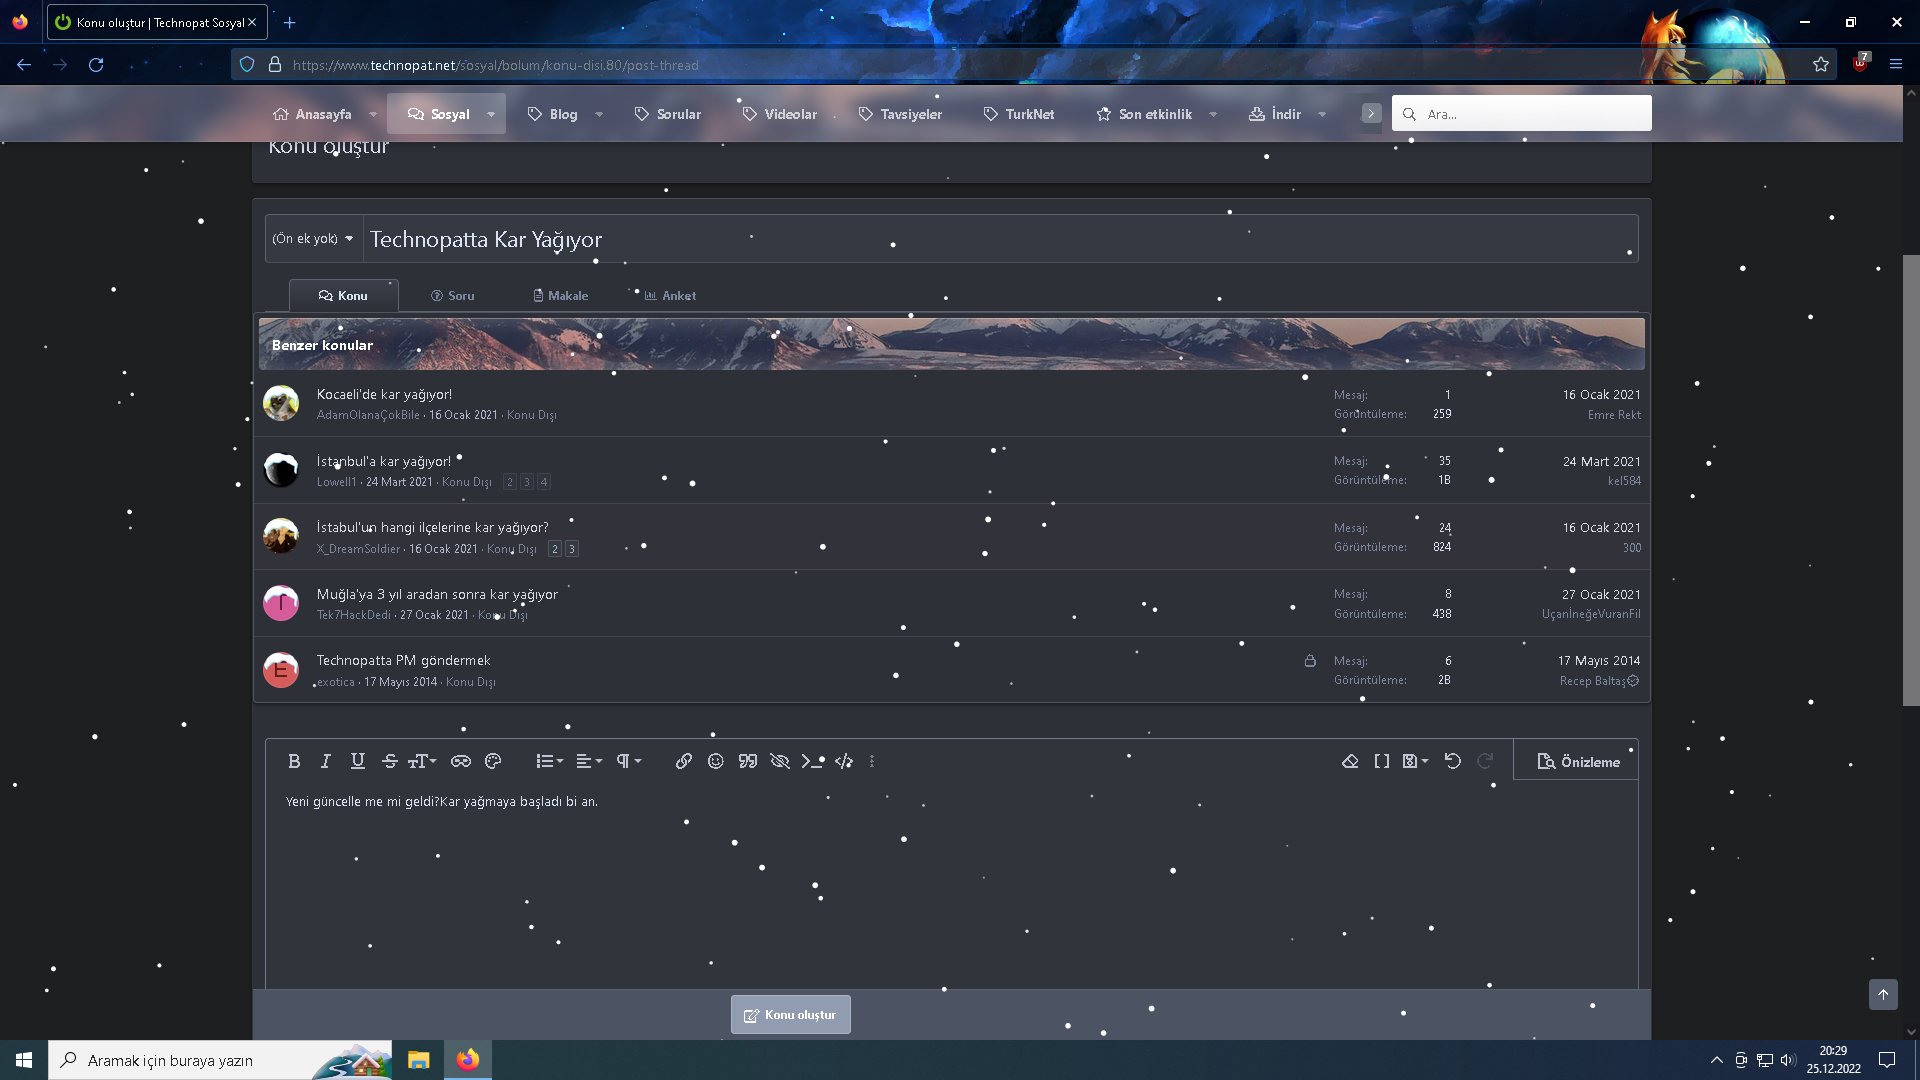Expand the list options dropdown

point(549,761)
